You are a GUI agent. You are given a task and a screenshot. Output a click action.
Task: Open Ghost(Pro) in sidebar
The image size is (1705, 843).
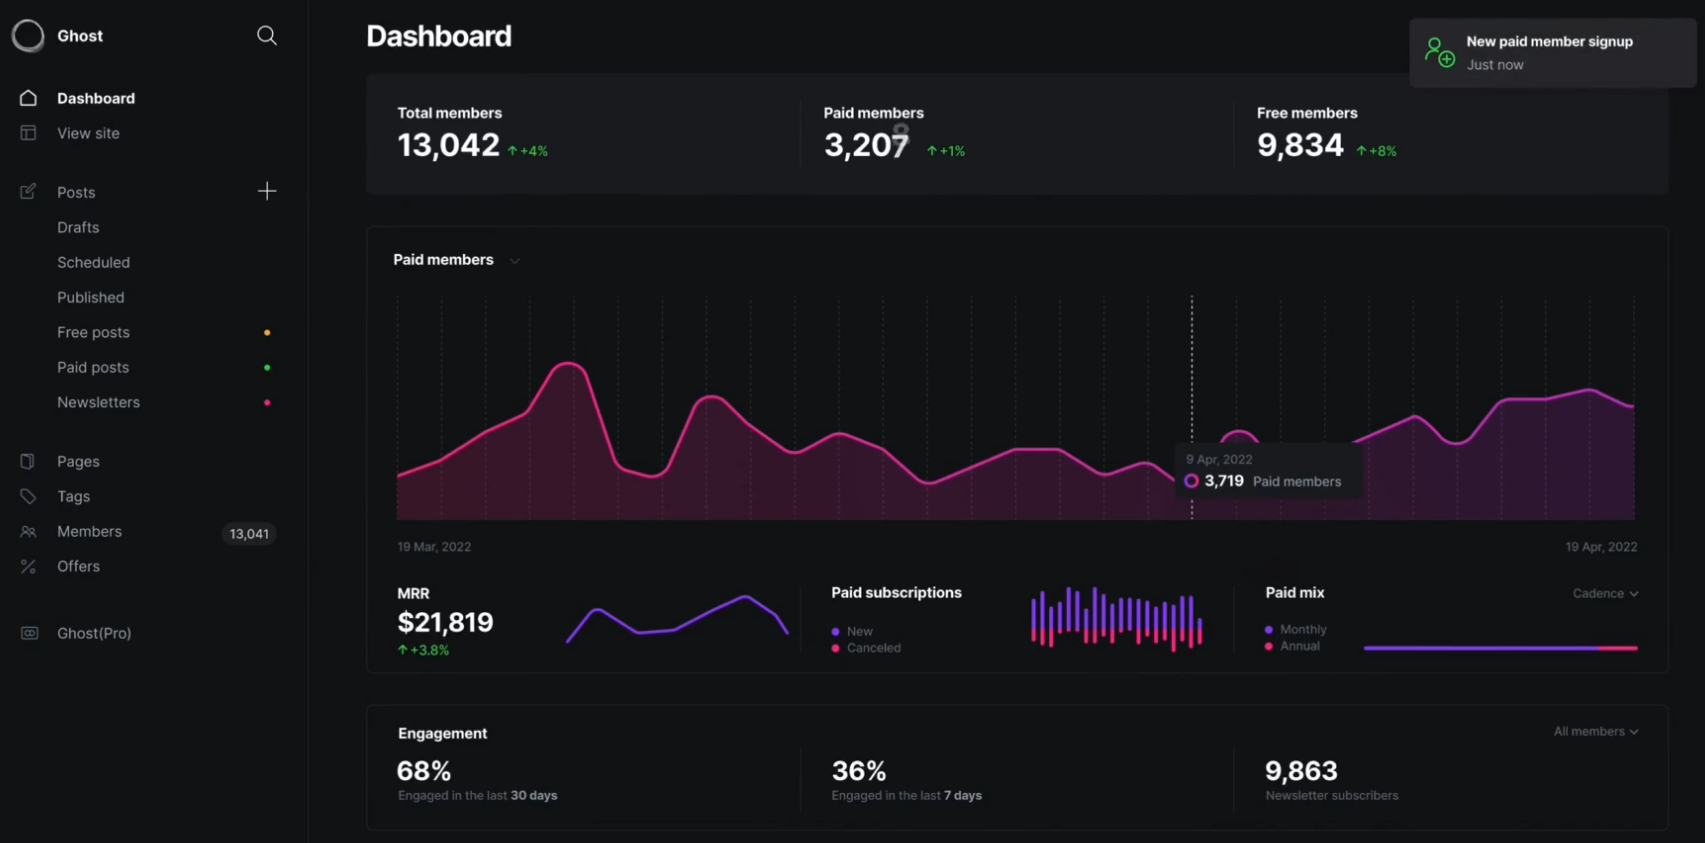point(94,633)
